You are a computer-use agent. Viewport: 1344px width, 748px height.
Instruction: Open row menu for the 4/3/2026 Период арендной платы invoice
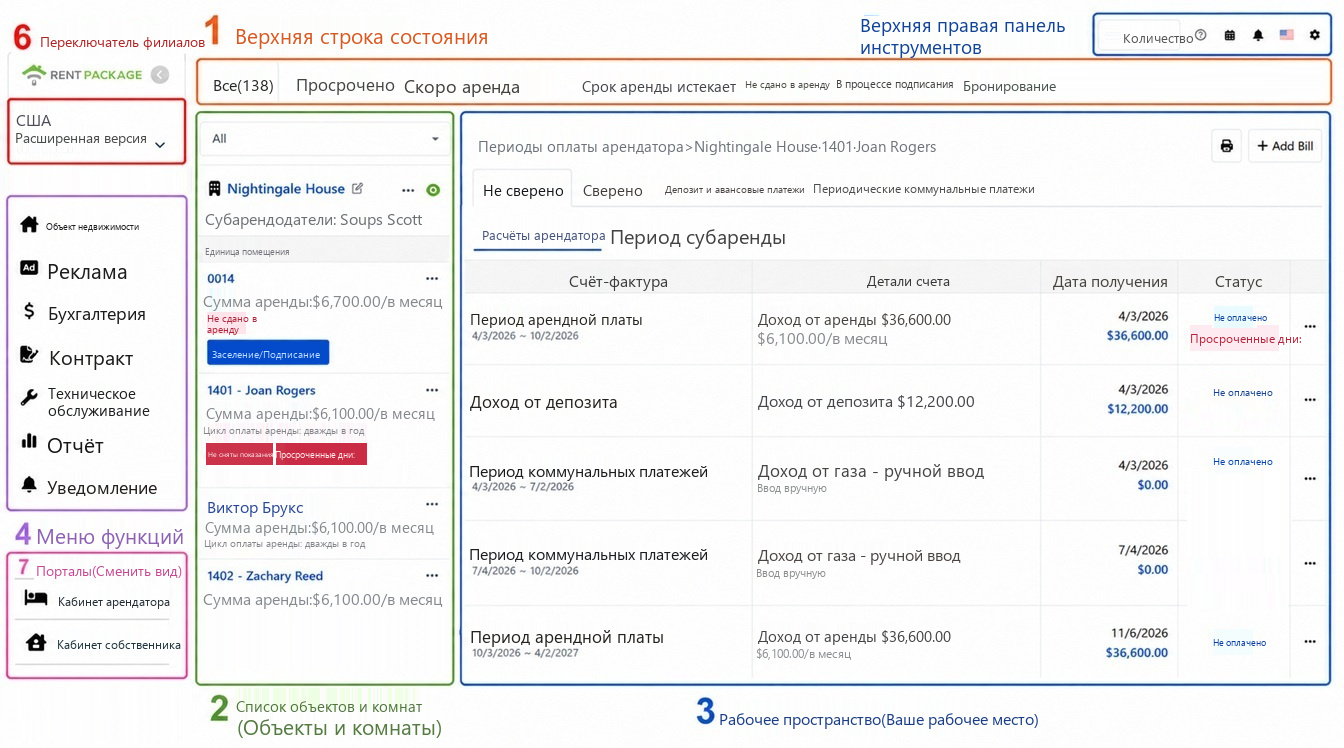point(1310,327)
